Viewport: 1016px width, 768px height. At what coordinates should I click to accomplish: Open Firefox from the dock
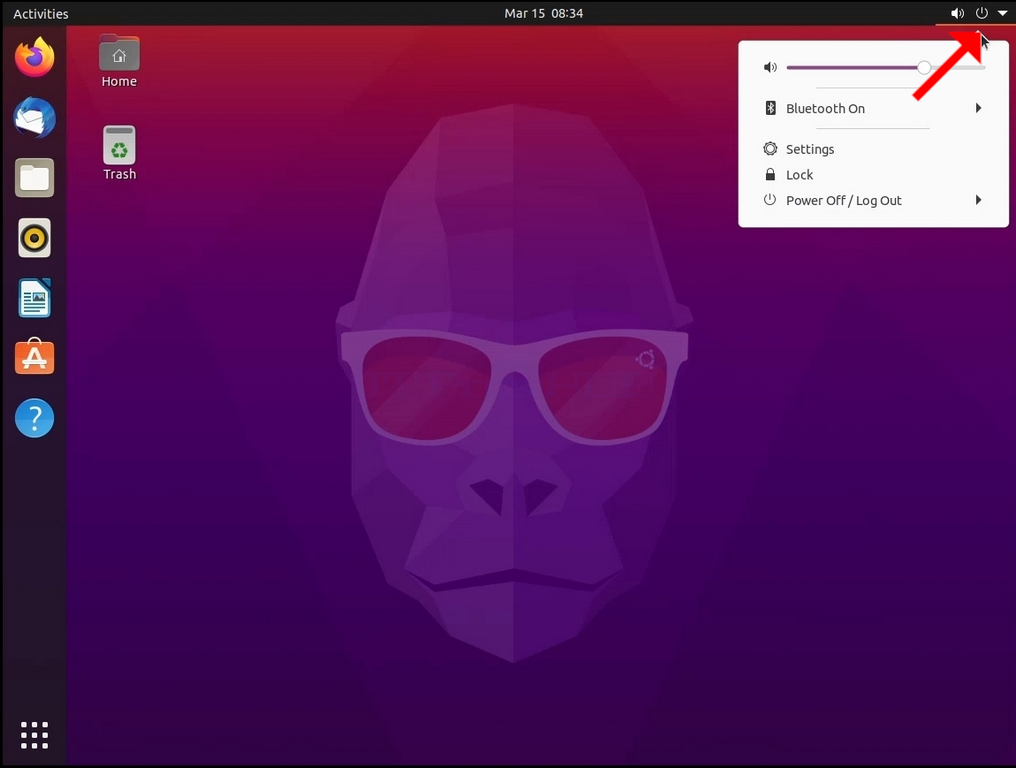tap(34, 57)
